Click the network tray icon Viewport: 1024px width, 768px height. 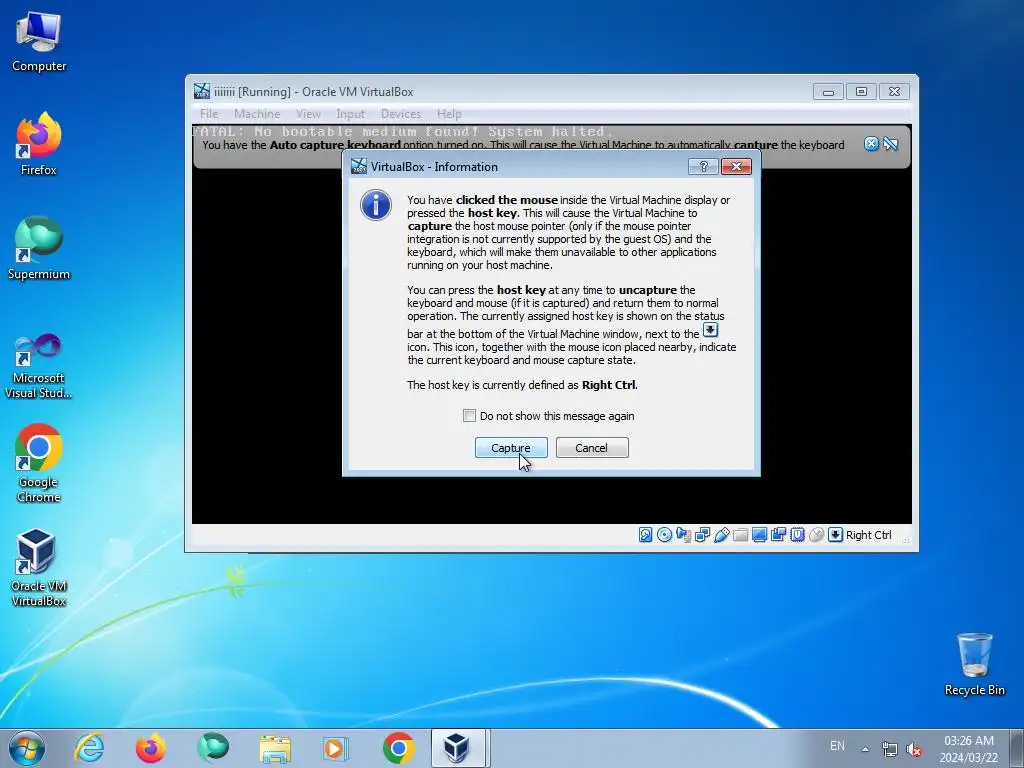[x=889, y=749]
